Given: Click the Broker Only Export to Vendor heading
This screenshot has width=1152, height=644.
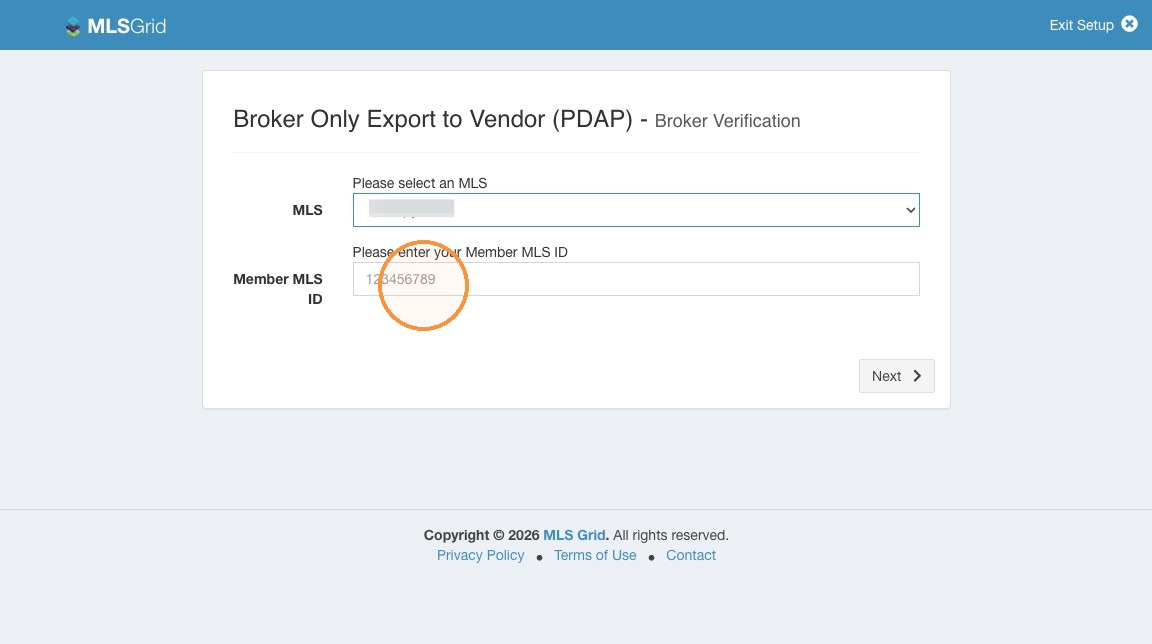Looking at the screenshot, I should [x=433, y=119].
